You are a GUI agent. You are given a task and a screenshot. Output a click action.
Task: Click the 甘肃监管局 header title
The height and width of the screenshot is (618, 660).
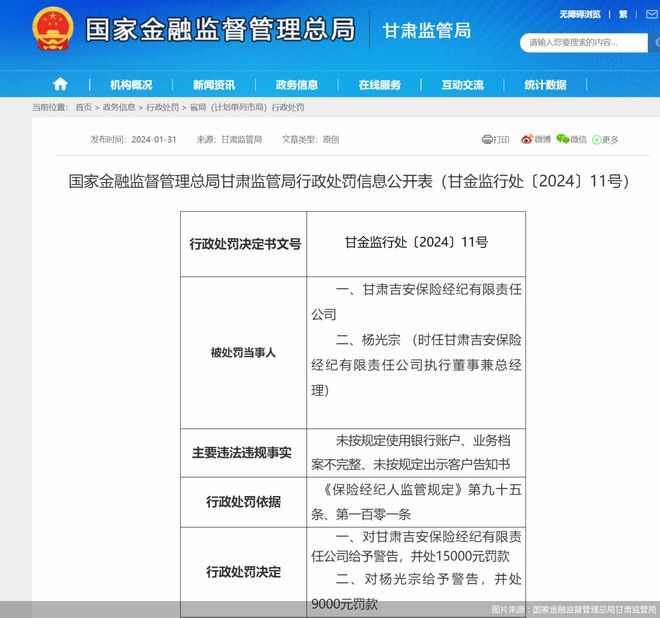427,30
